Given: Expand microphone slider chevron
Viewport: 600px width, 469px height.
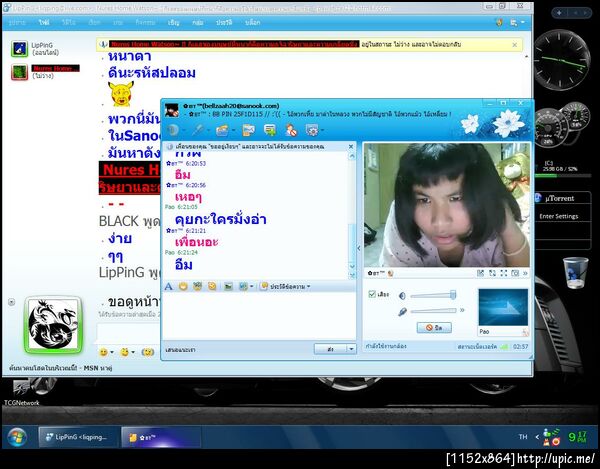Looking at the screenshot, I should (462, 310).
